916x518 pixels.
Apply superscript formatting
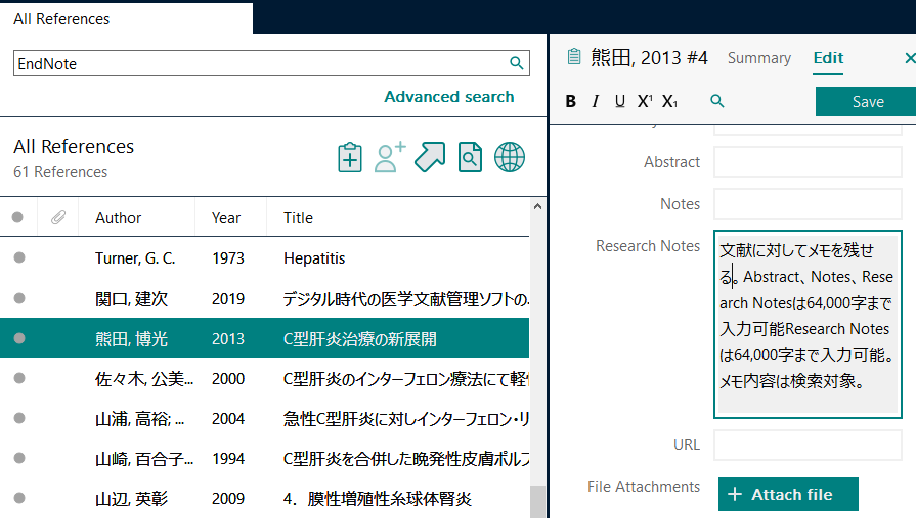[x=645, y=102]
